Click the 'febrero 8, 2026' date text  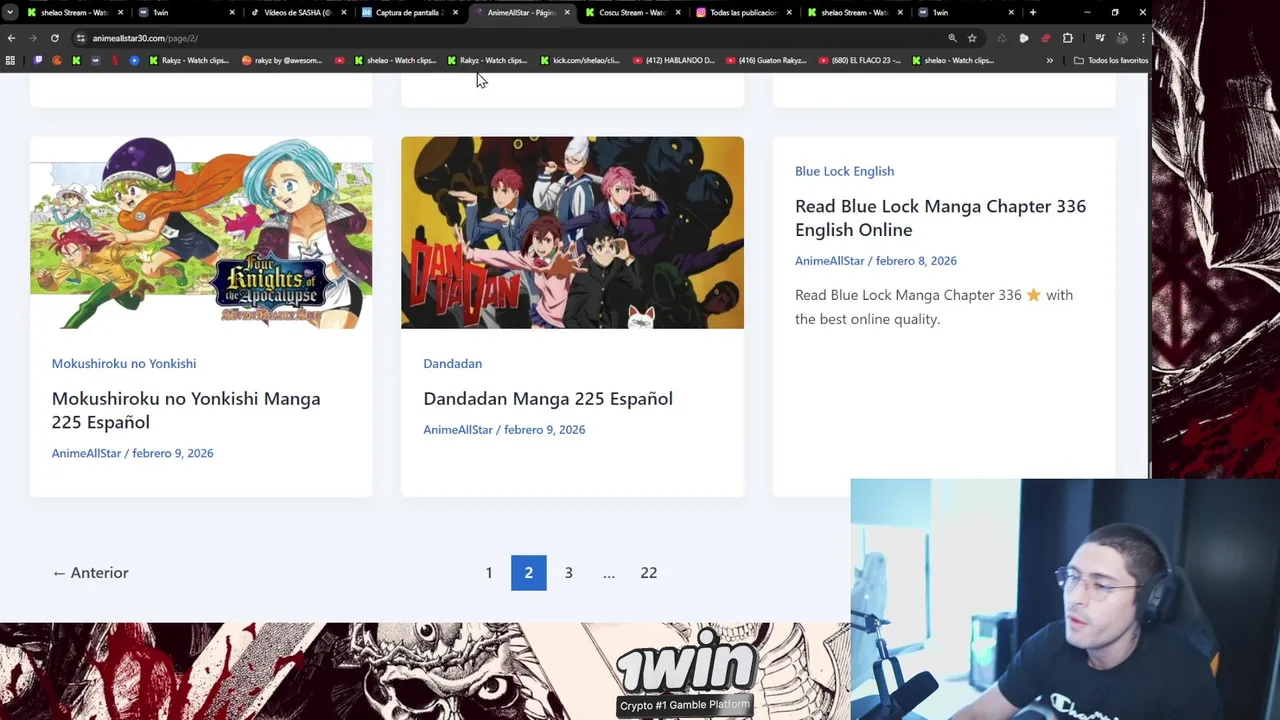pyautogui.click(x=916, y=260)
